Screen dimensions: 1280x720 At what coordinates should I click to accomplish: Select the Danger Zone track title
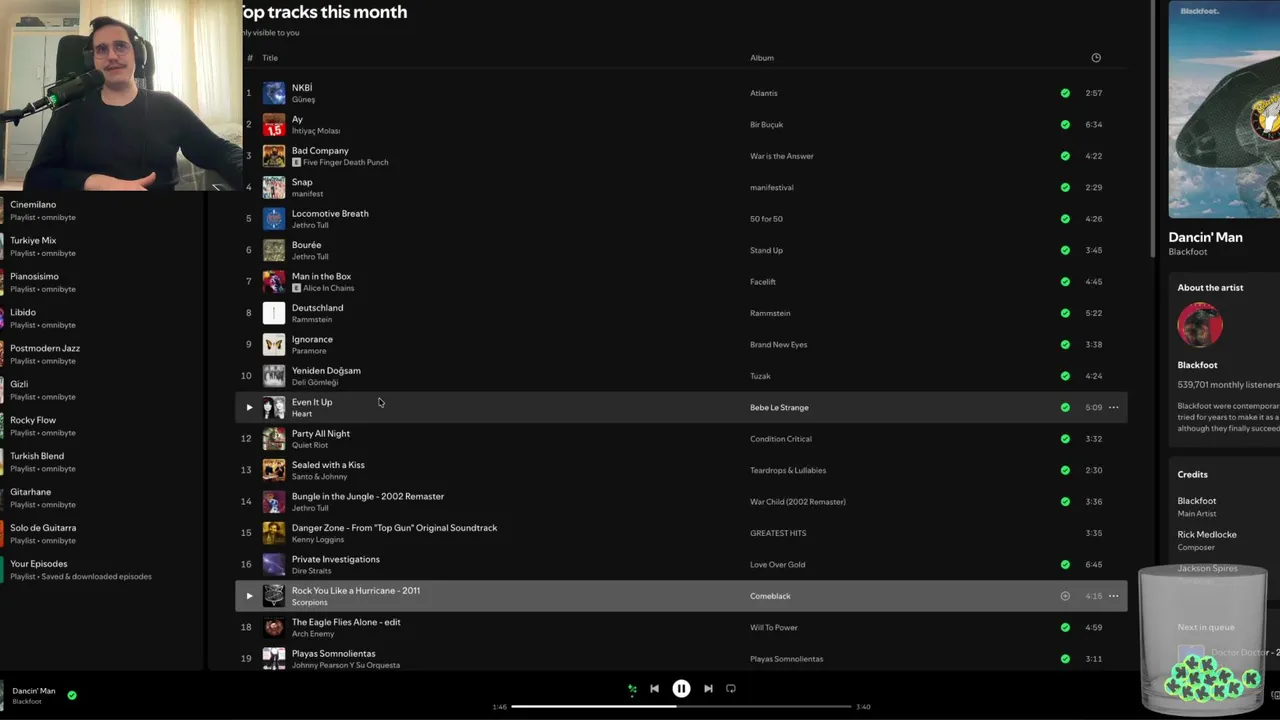pos(394,528)
